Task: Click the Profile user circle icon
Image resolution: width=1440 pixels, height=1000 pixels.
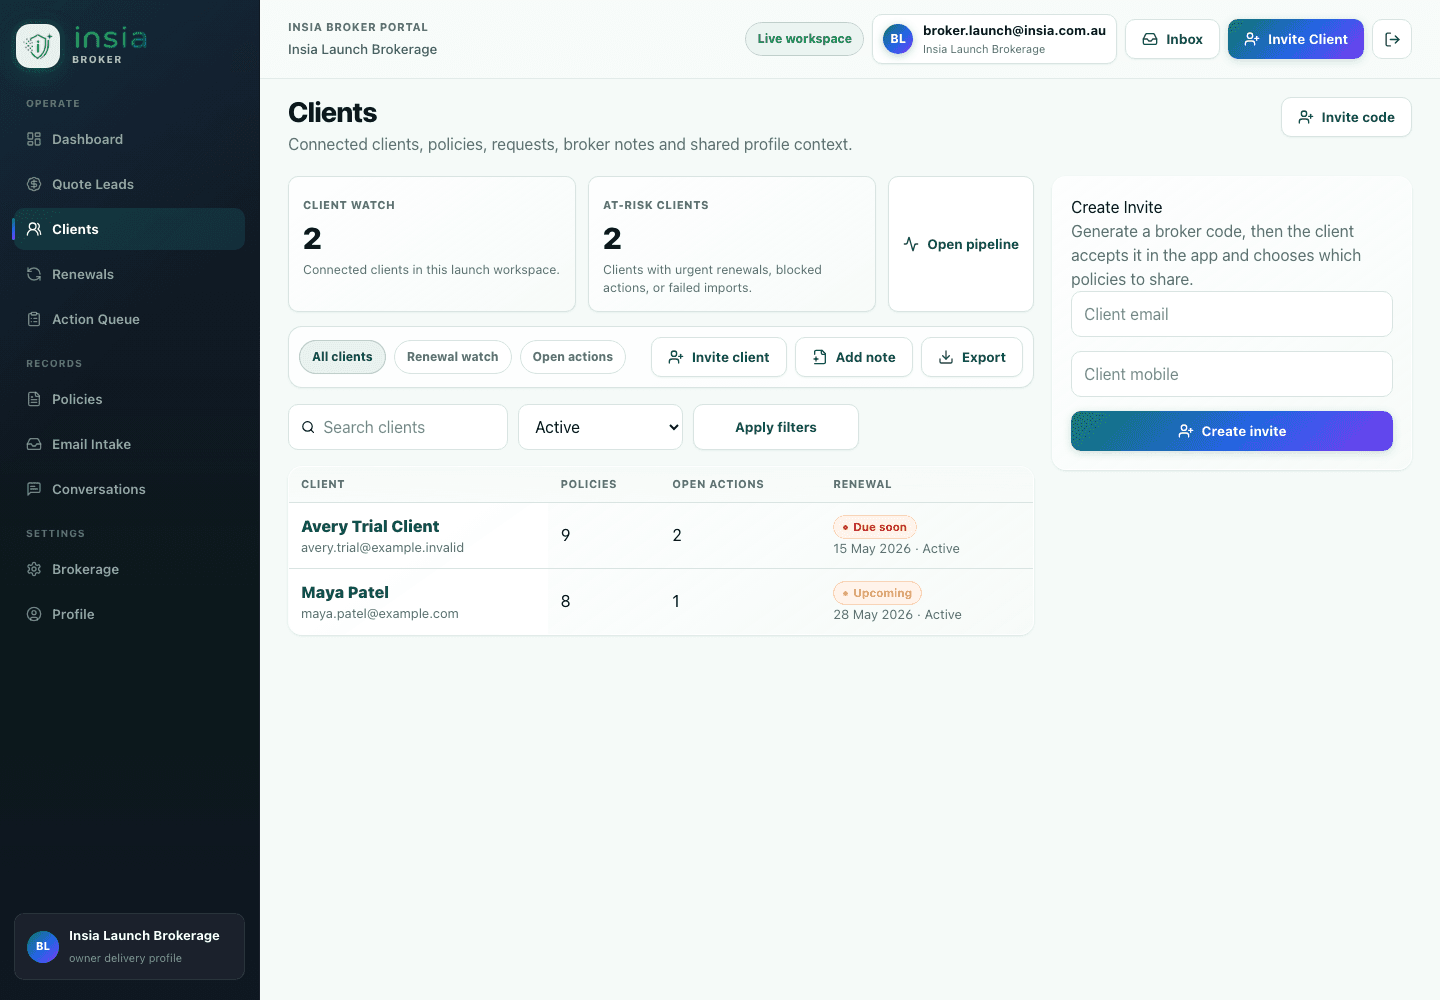Action: [x=34, y=614]
